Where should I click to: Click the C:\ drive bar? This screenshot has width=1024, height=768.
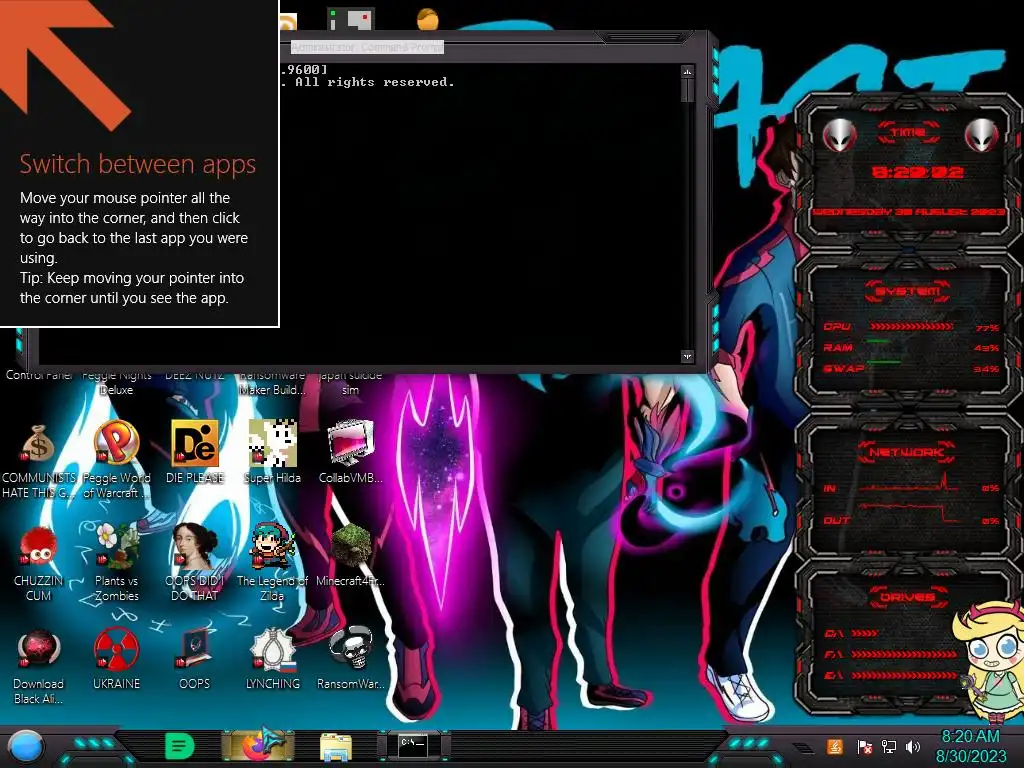(865, 633)
